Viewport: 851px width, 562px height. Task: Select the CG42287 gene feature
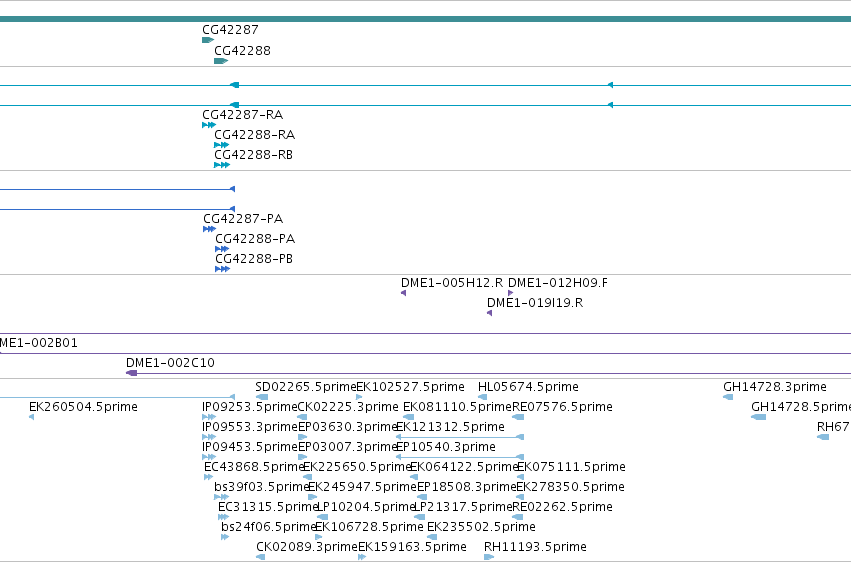[208, 40]
